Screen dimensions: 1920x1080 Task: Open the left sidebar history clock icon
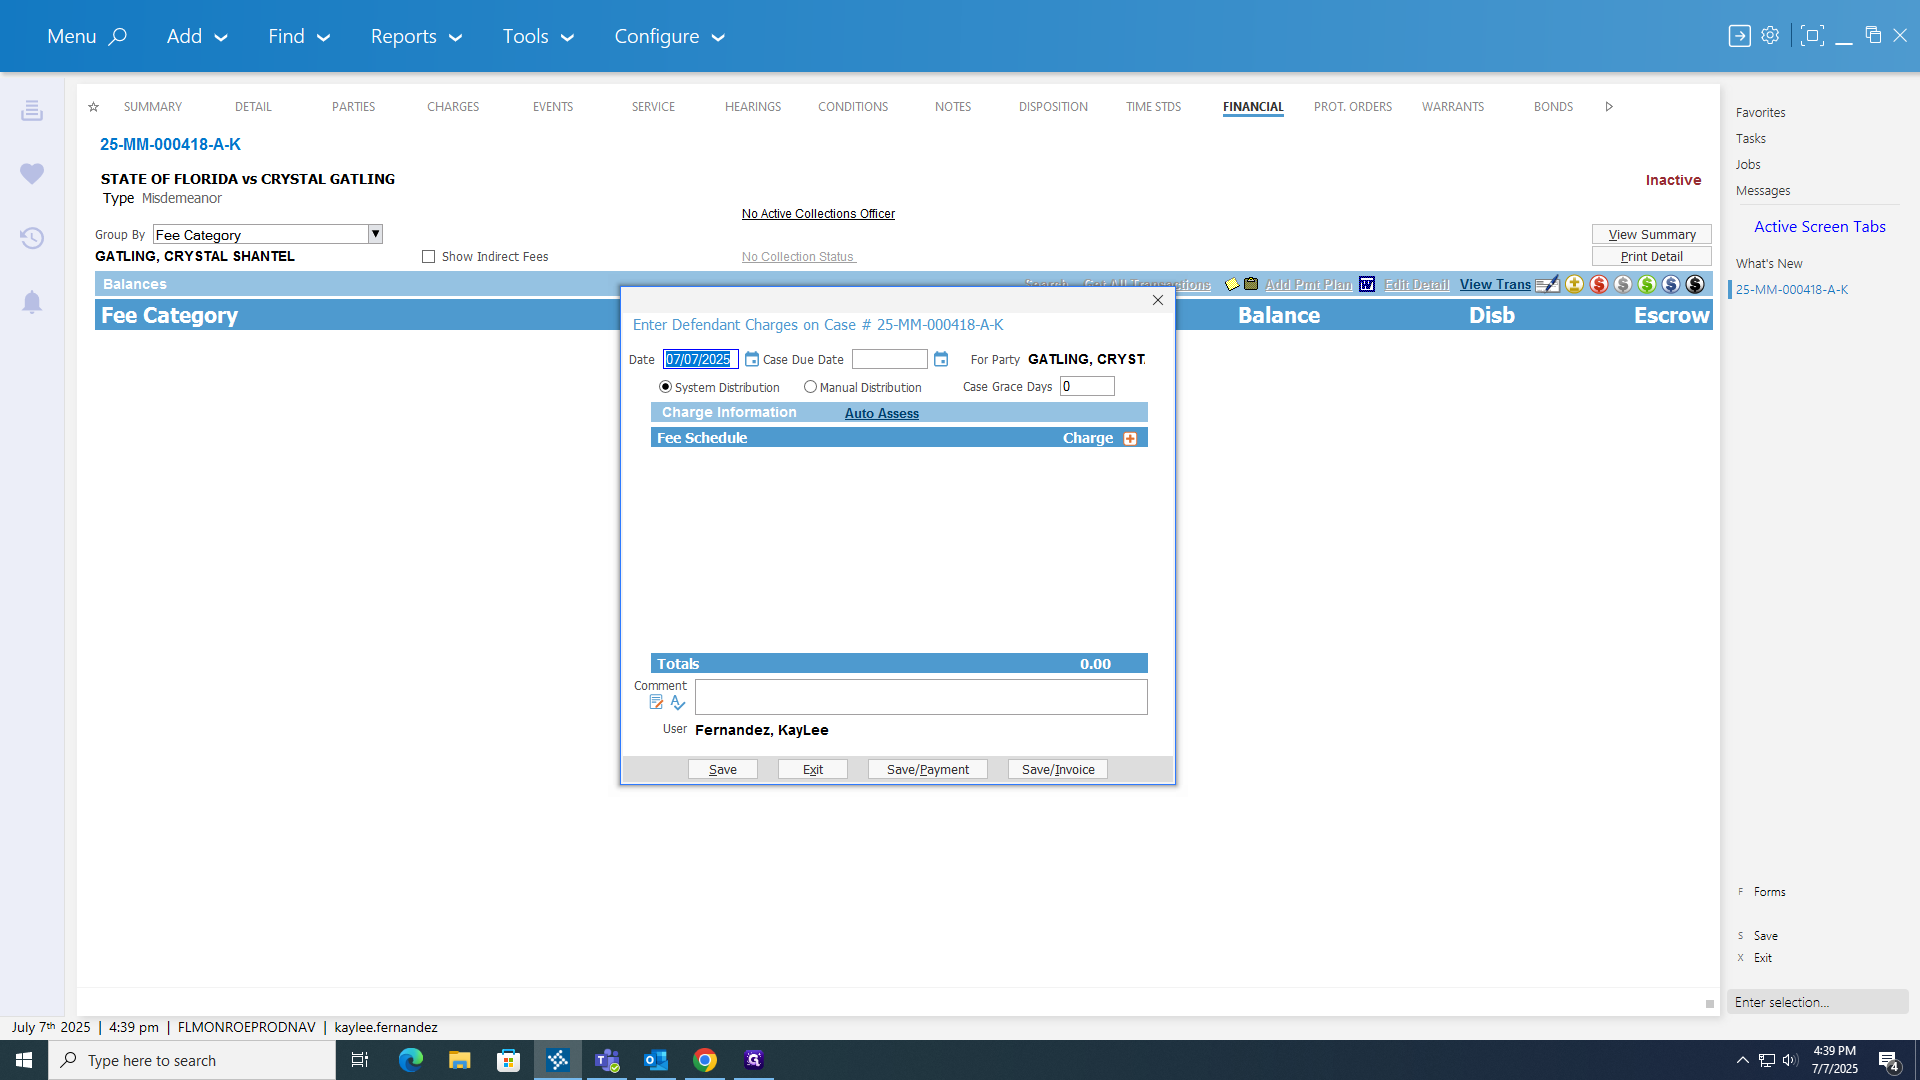32,238
